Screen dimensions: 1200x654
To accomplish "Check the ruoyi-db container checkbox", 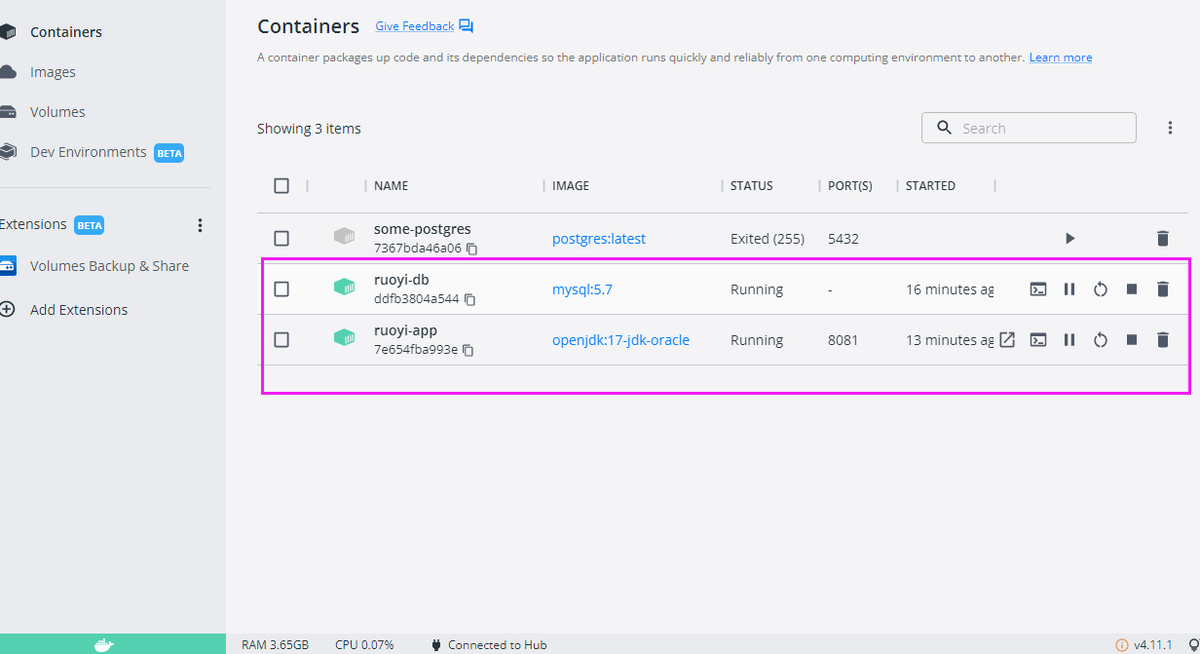I will click(x=281, y=289).
